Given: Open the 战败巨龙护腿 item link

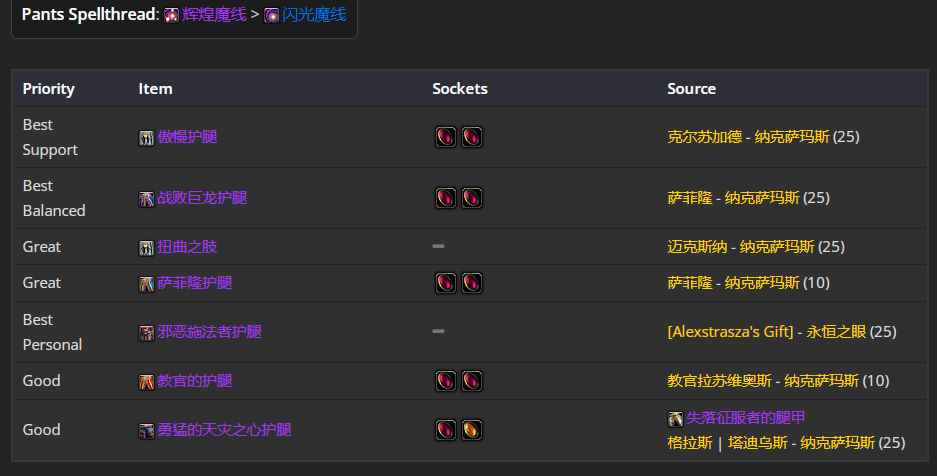Looking at the screenshot, I should pyautogui.click(x=202, y=198).
